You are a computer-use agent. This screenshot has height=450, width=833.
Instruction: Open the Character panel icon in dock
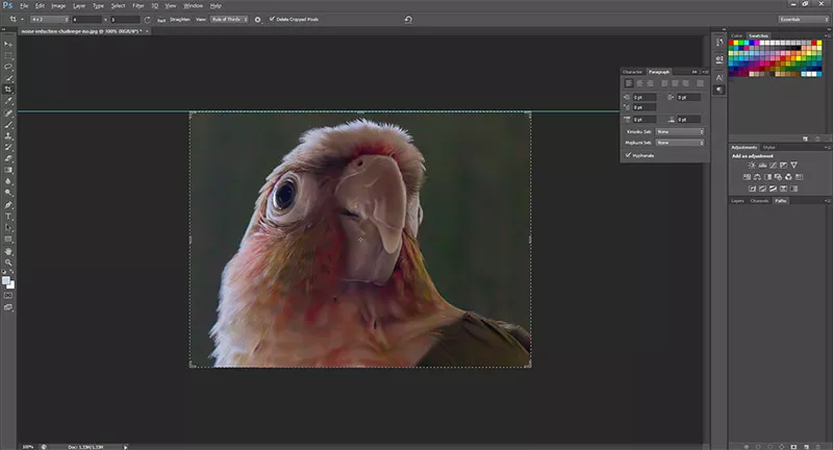(719, 78)
